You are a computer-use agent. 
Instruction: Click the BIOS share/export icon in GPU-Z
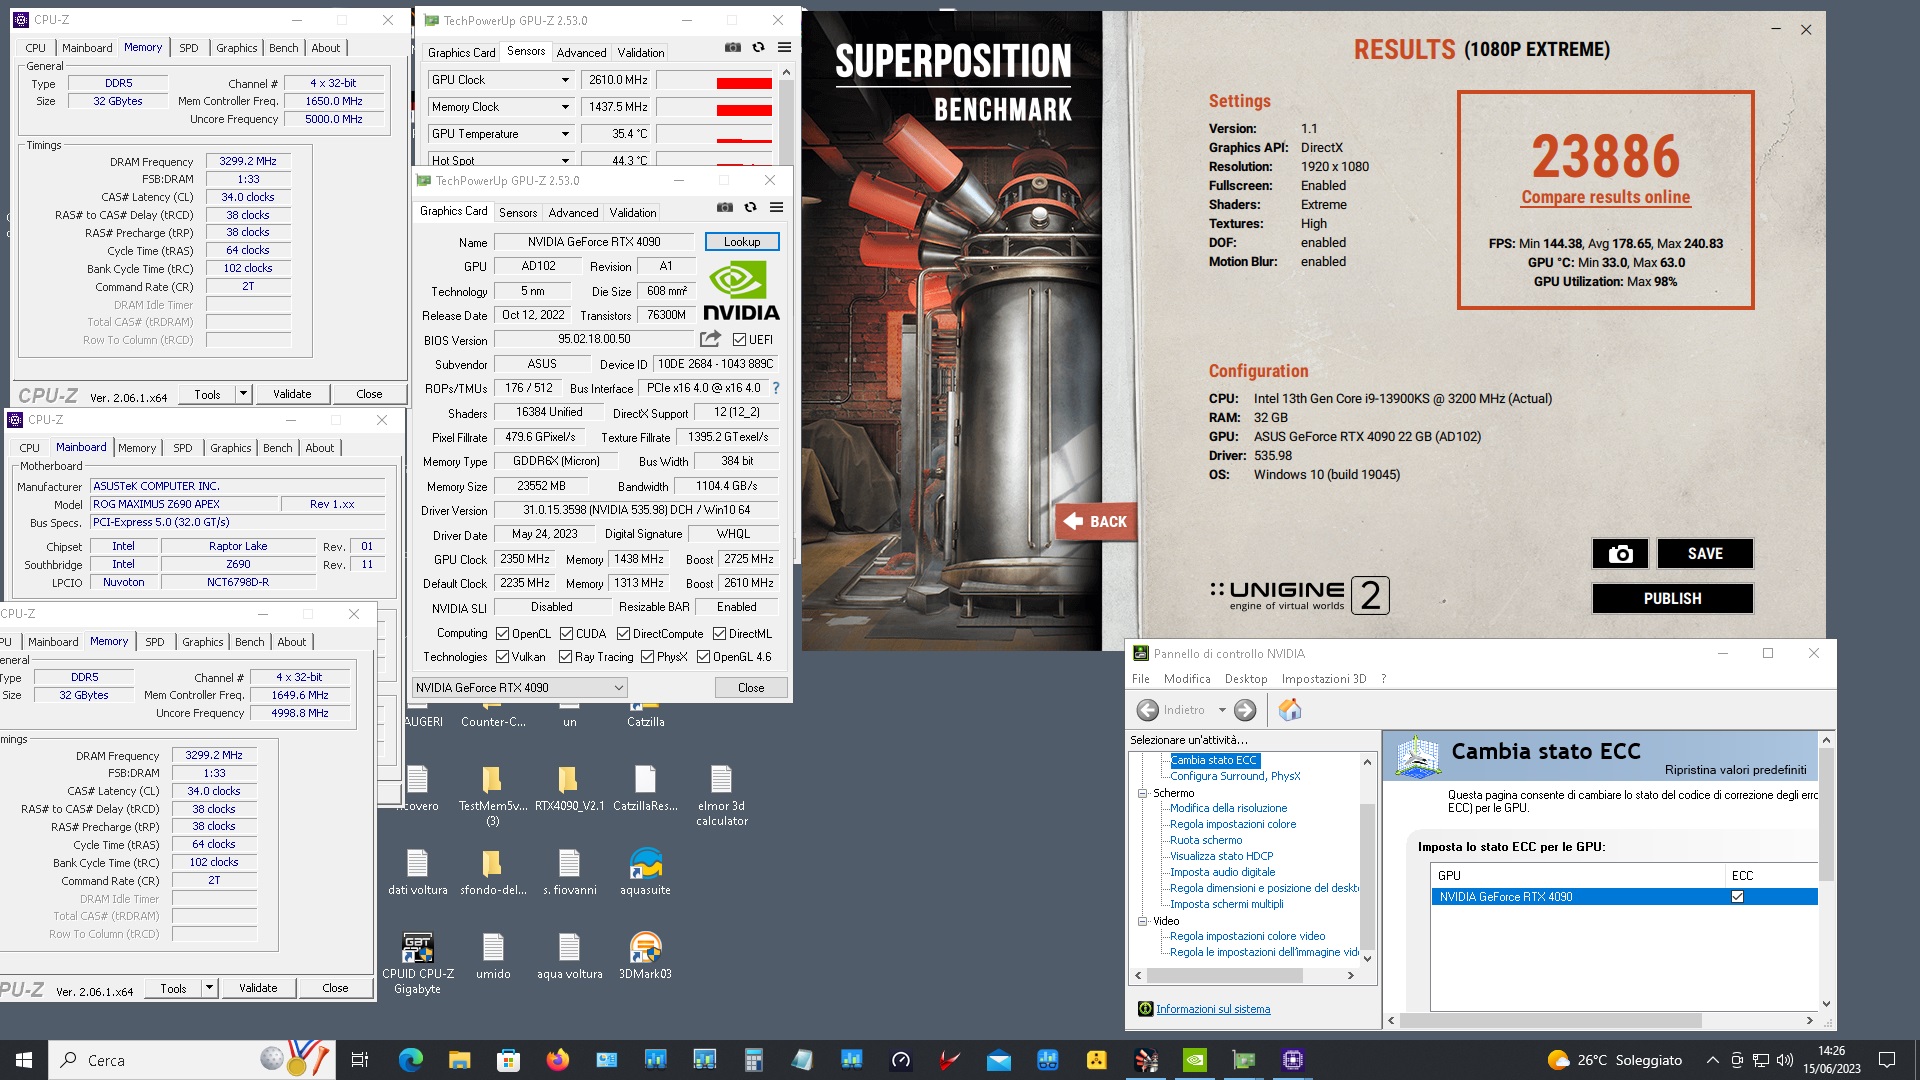pyautogui.click(x=710, y=339)
